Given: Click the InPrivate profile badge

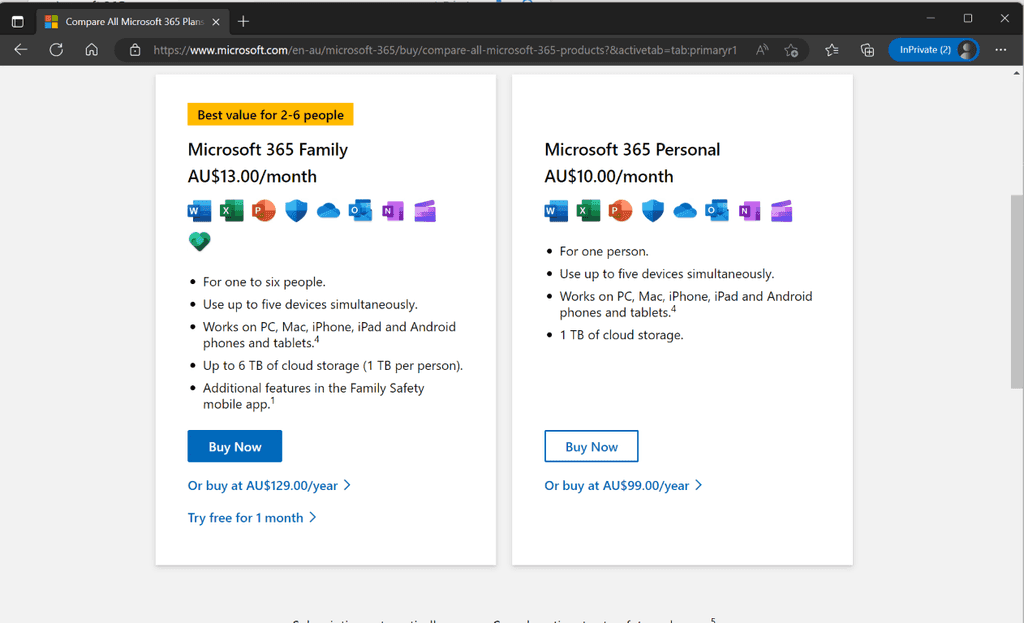Looking at the screenshot, I should 933,49.
